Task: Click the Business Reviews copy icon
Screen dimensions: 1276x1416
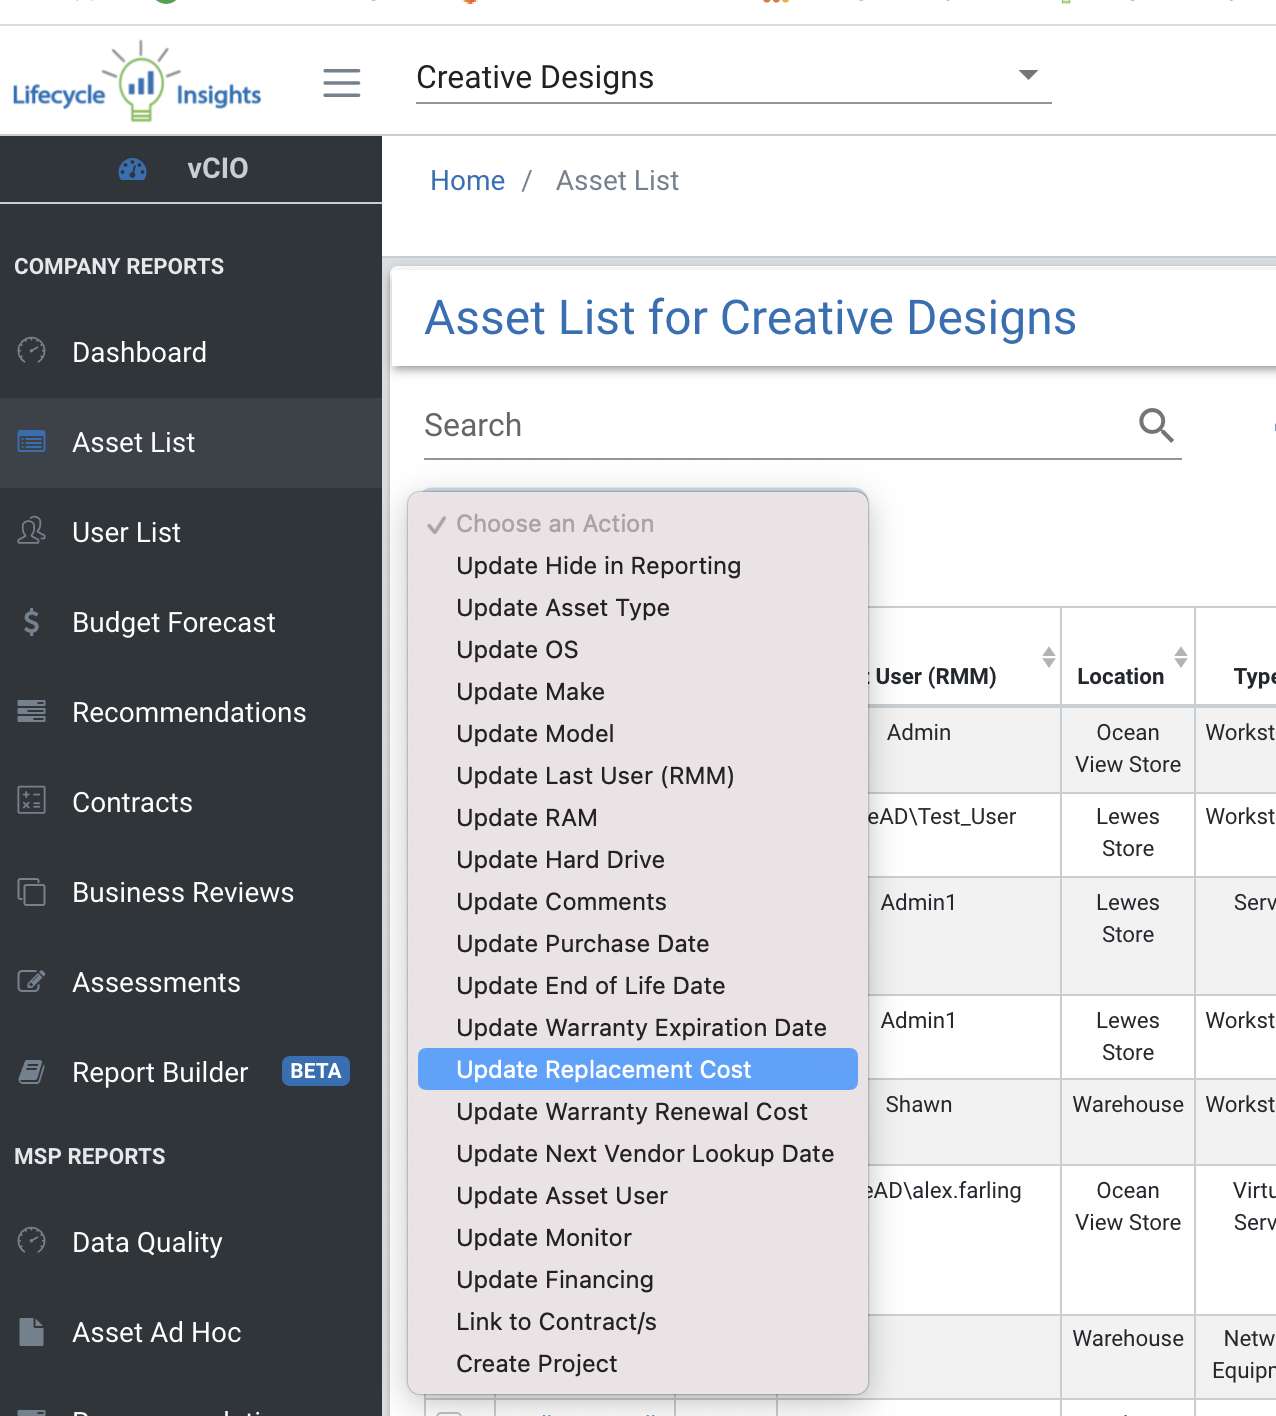Action: (32, 891)
